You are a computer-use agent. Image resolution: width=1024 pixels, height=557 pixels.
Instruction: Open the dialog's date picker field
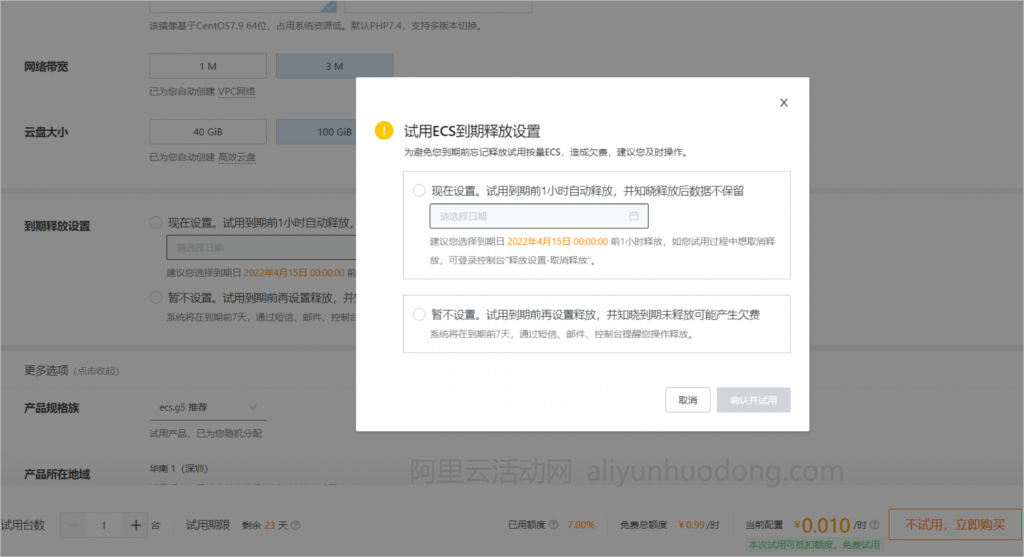(x=539, y=216)
